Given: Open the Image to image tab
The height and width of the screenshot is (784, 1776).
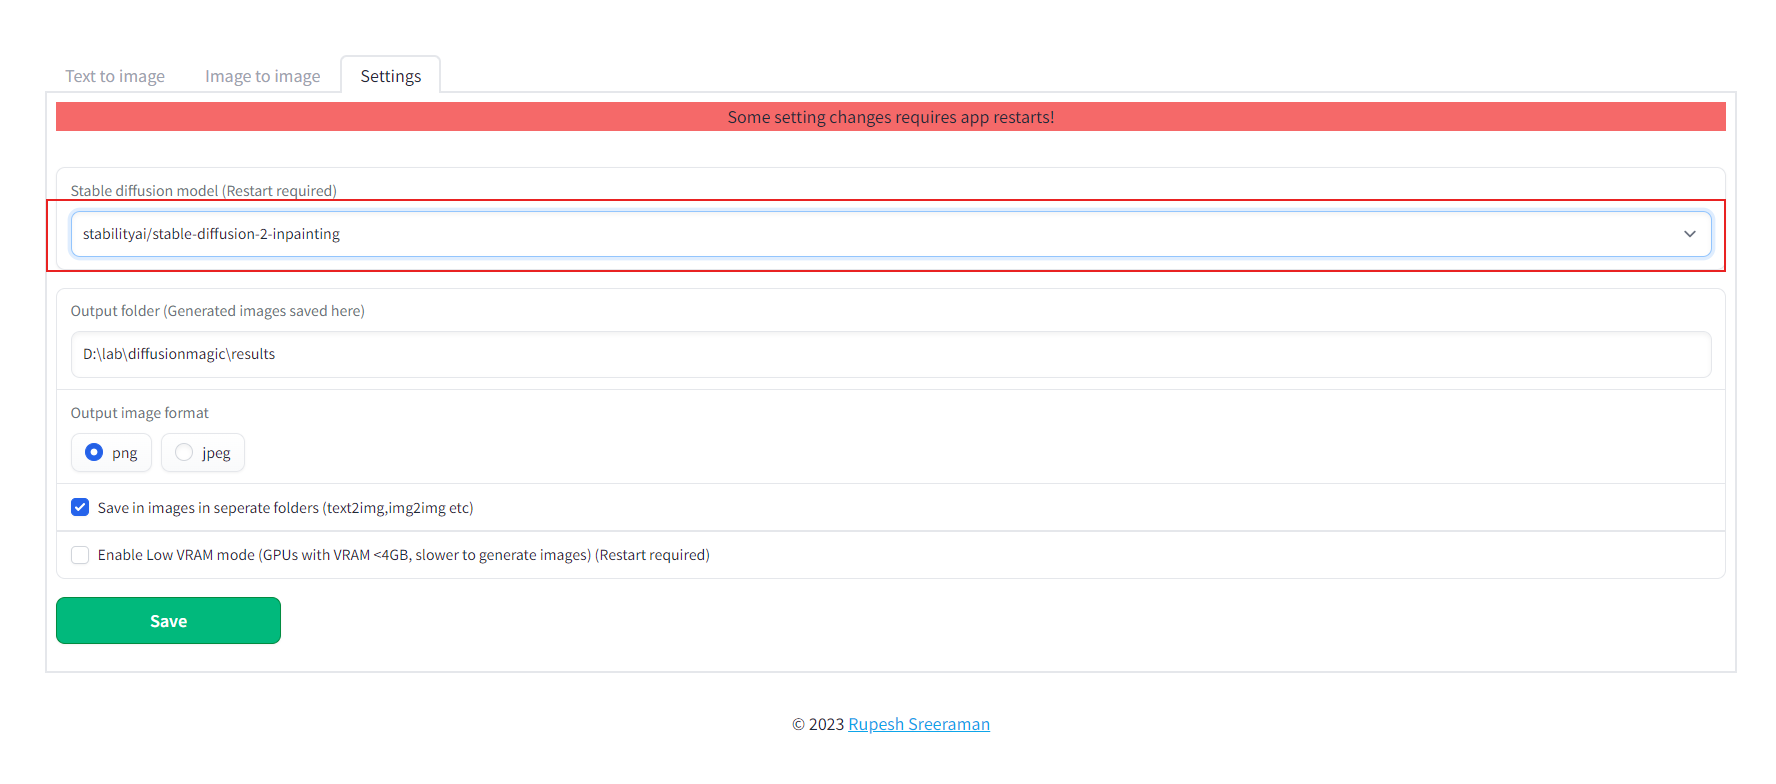Looking at the screenshot, I should pyautogui.click(x=263, y=76).
